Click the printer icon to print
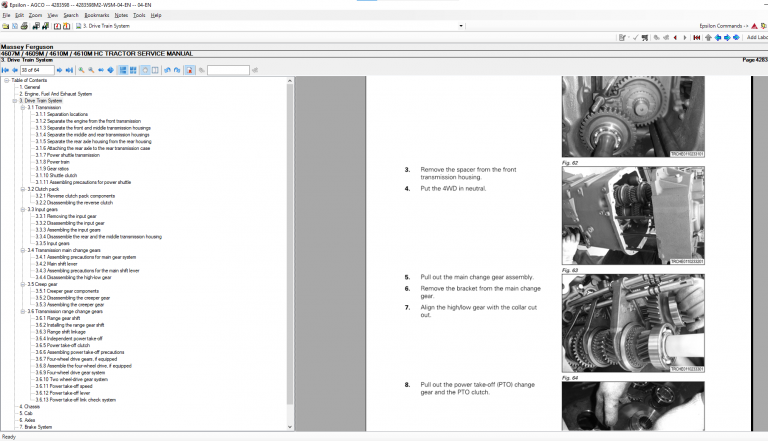Screen dimensions: 768x441 point(24,26)
